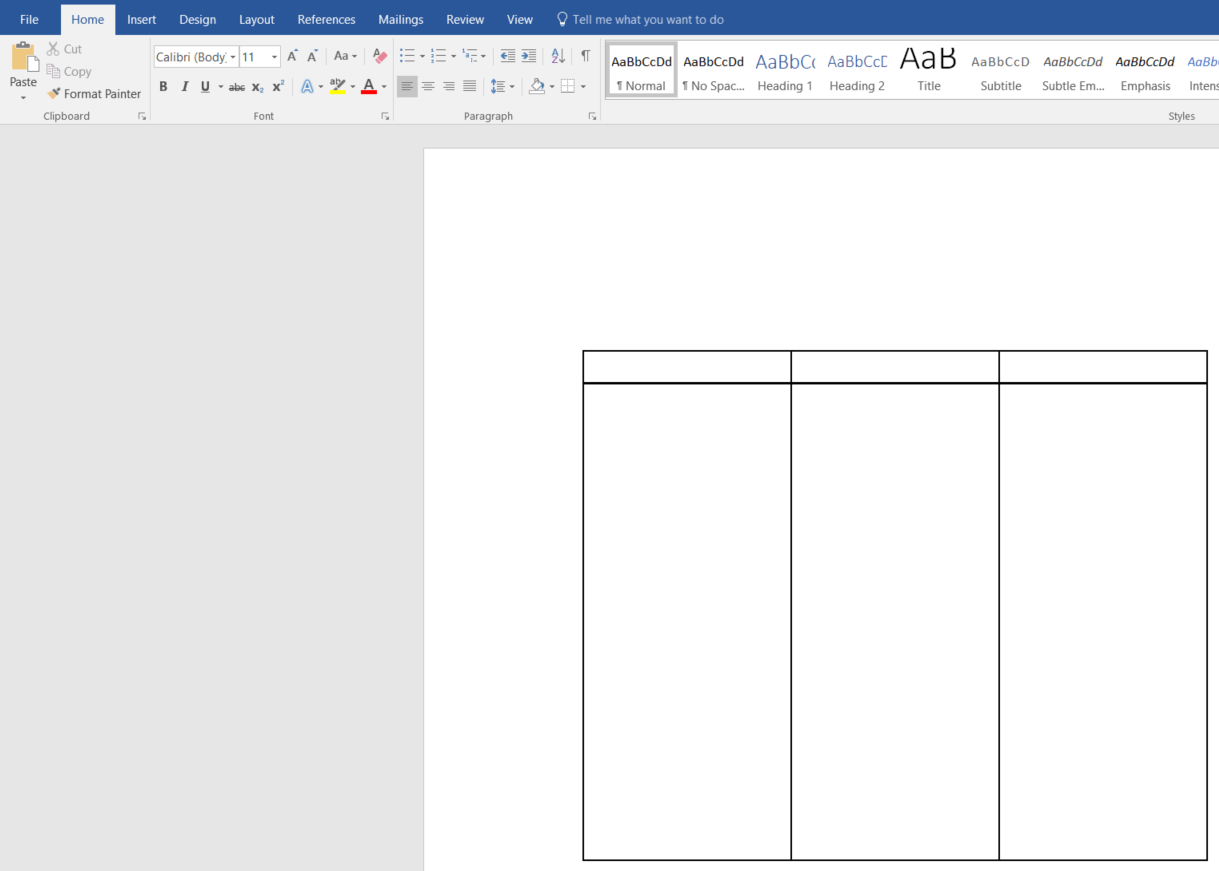Open highlight color dropdown arrow
The height and width of the screenshot is (871, 1219).
(352, 87)
